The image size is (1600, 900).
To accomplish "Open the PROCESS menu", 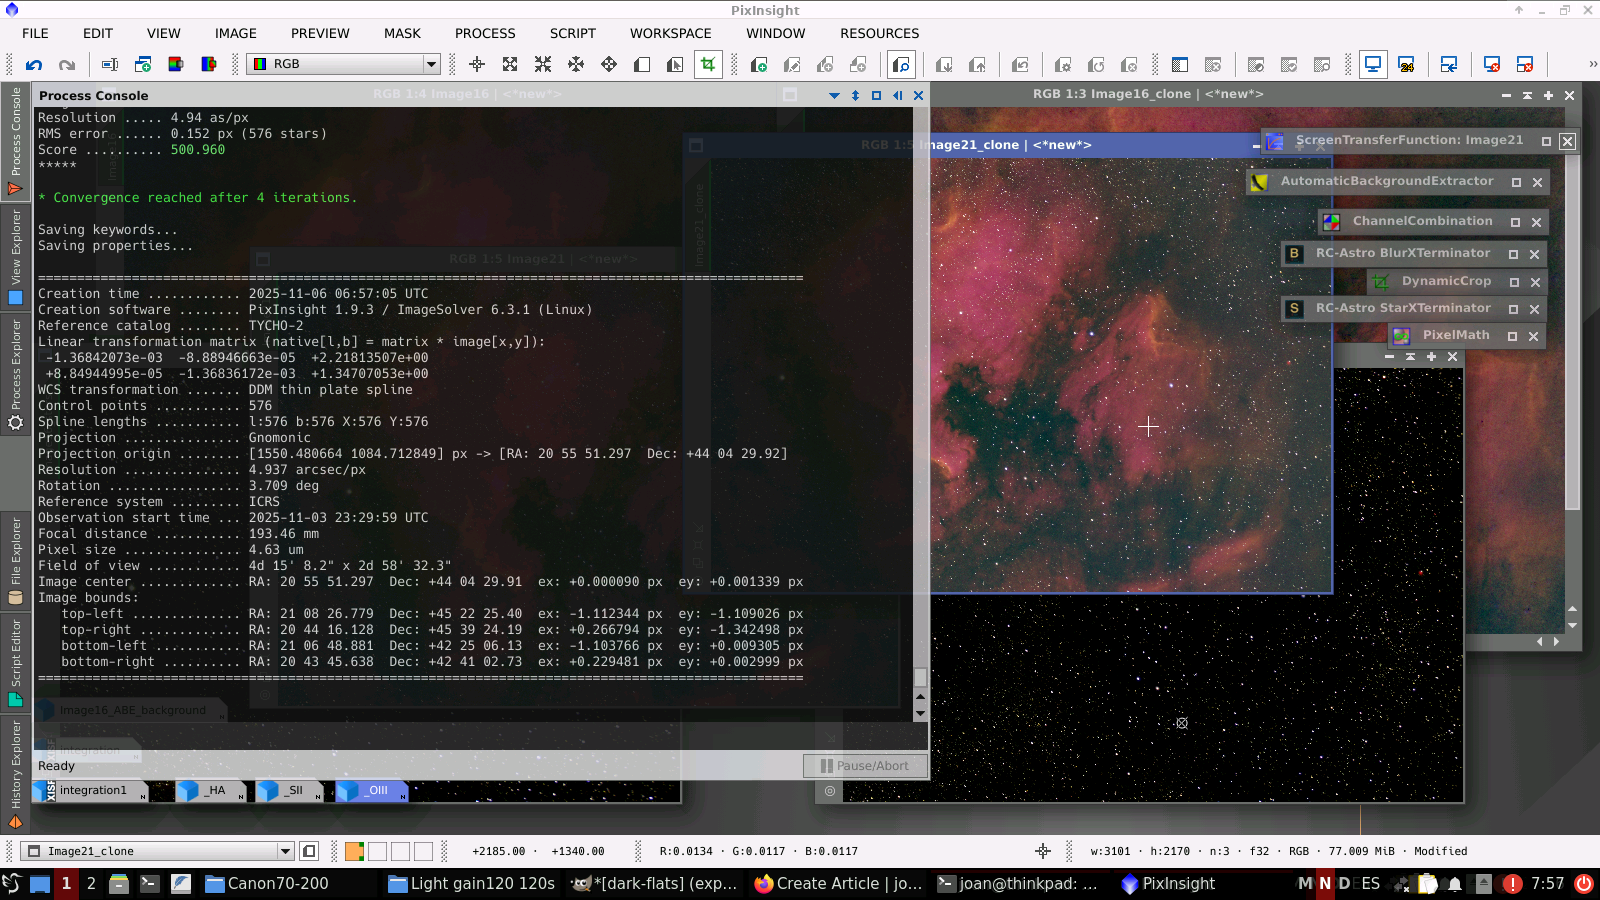I will coord(485,33).
